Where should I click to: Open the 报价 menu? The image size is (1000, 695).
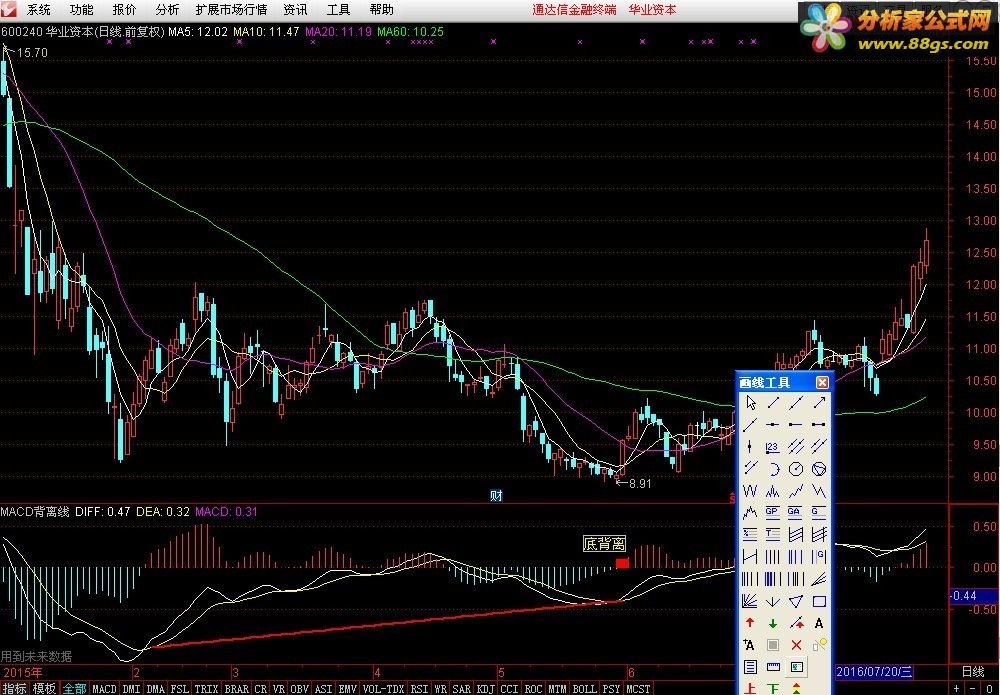(x=124, y=10)
